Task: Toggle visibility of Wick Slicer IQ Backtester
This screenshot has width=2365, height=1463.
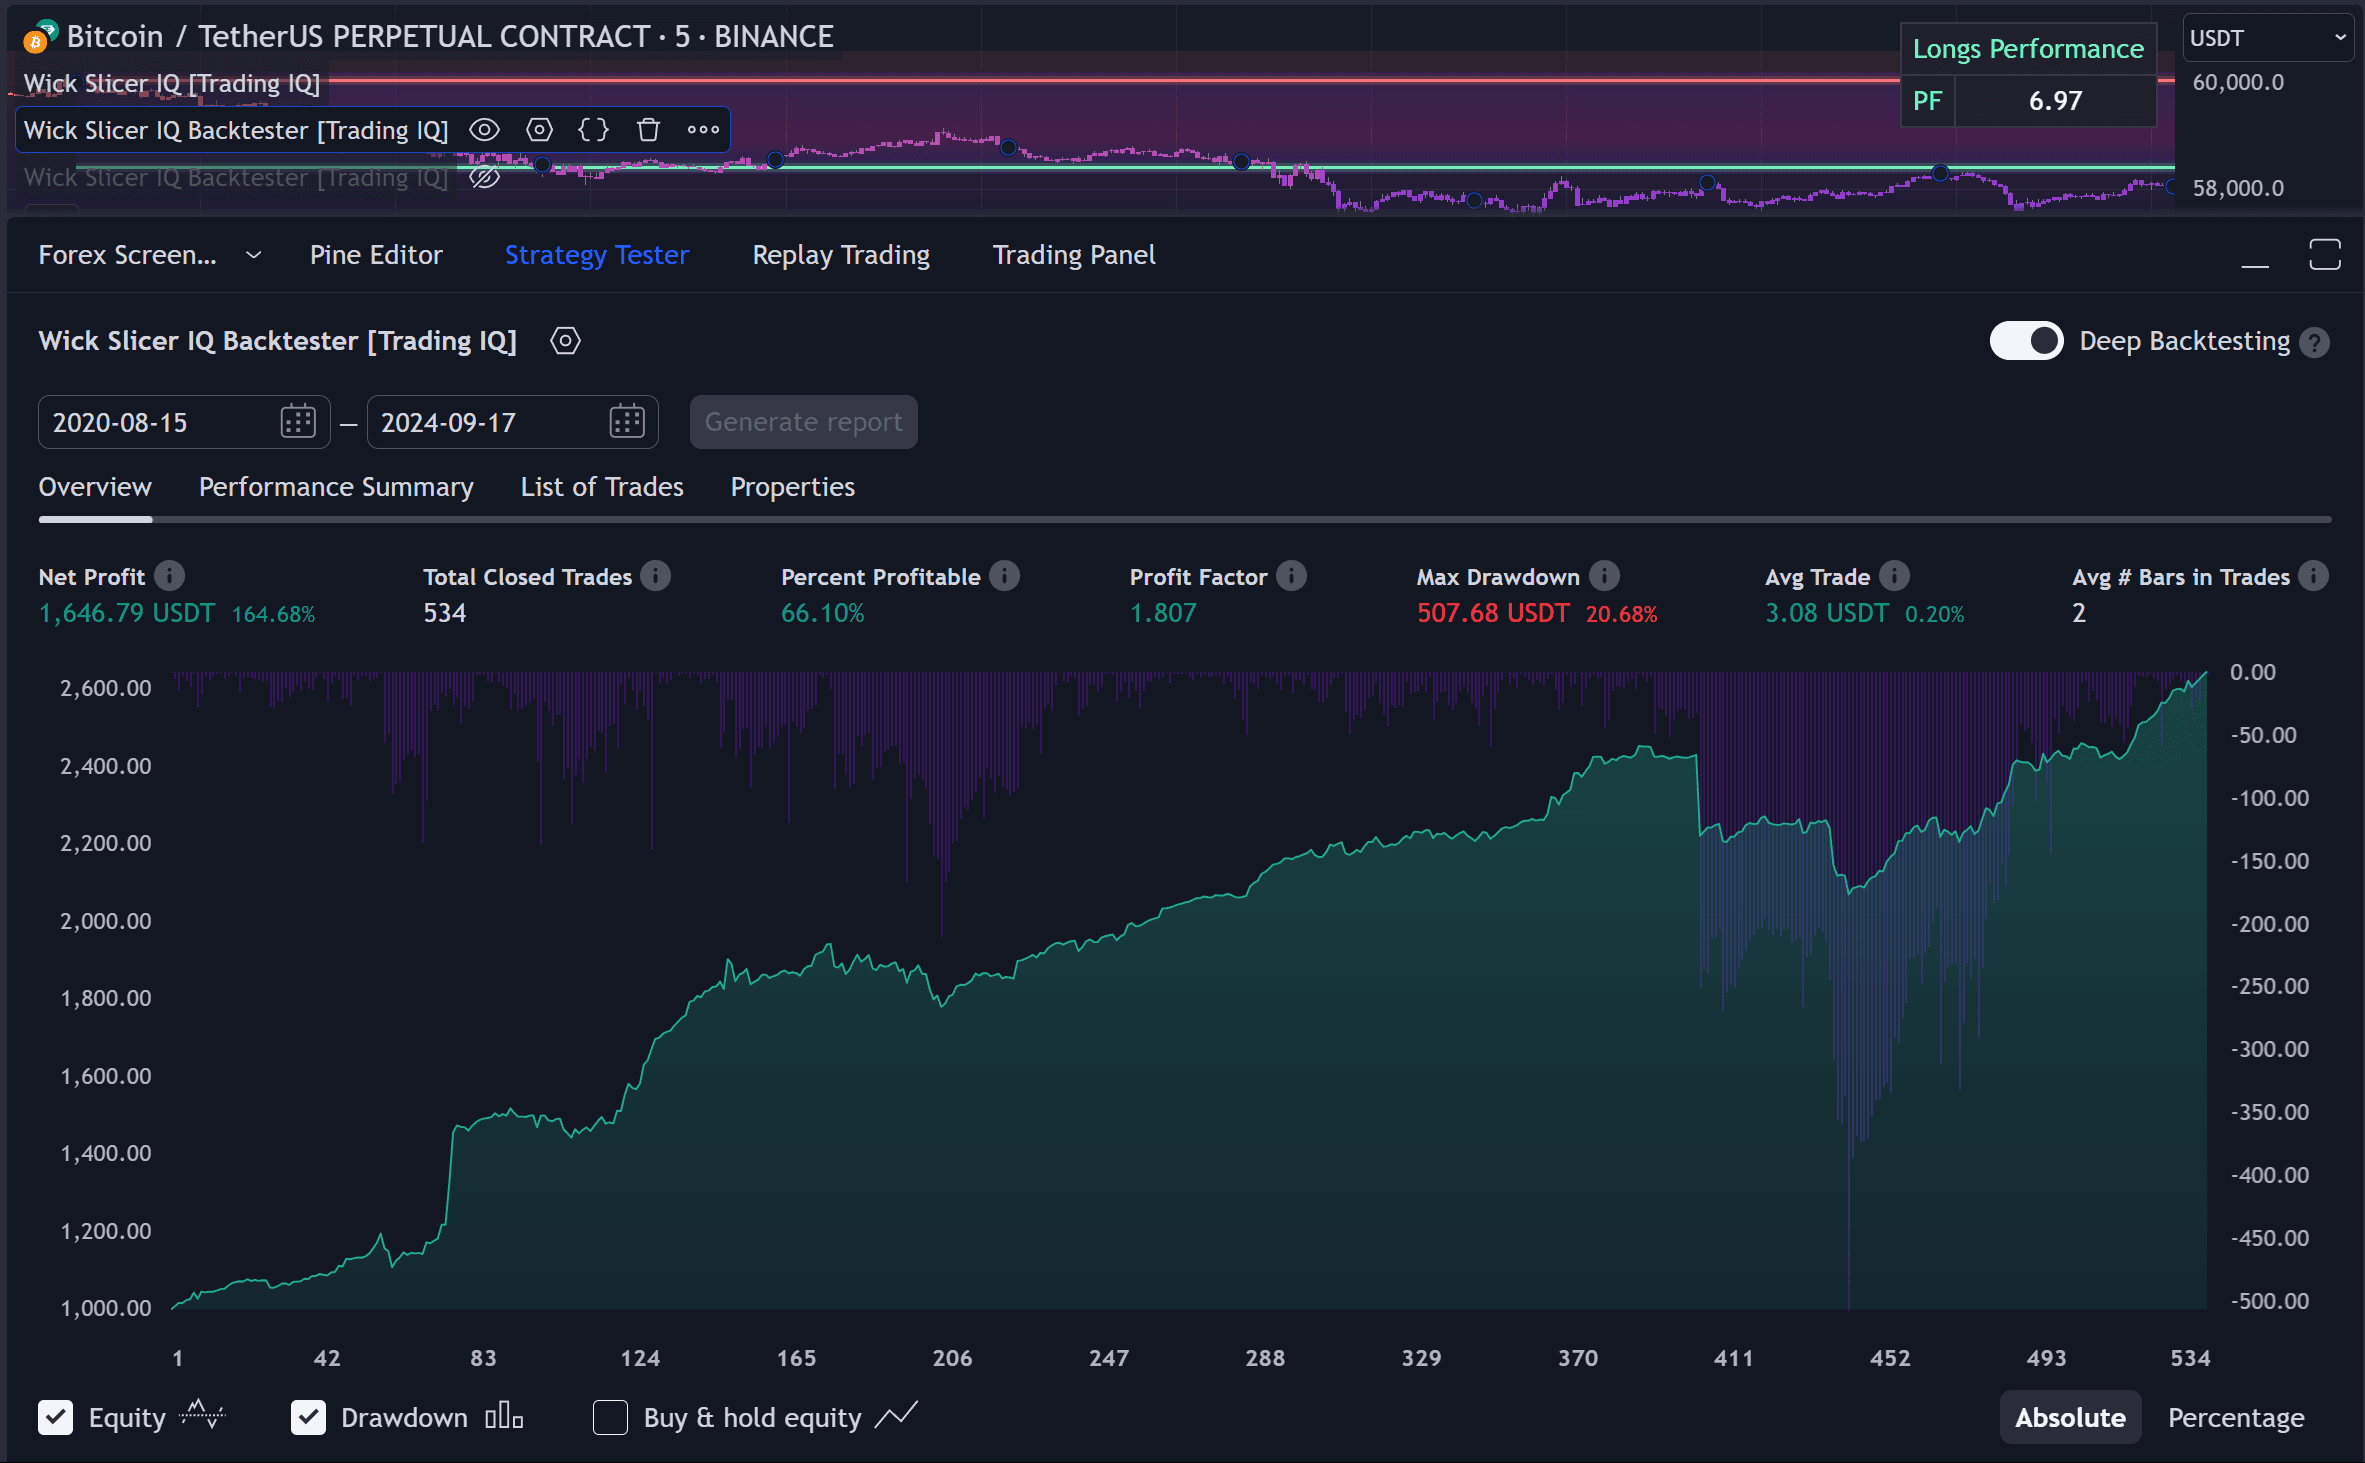Action: tap(485, 130)
